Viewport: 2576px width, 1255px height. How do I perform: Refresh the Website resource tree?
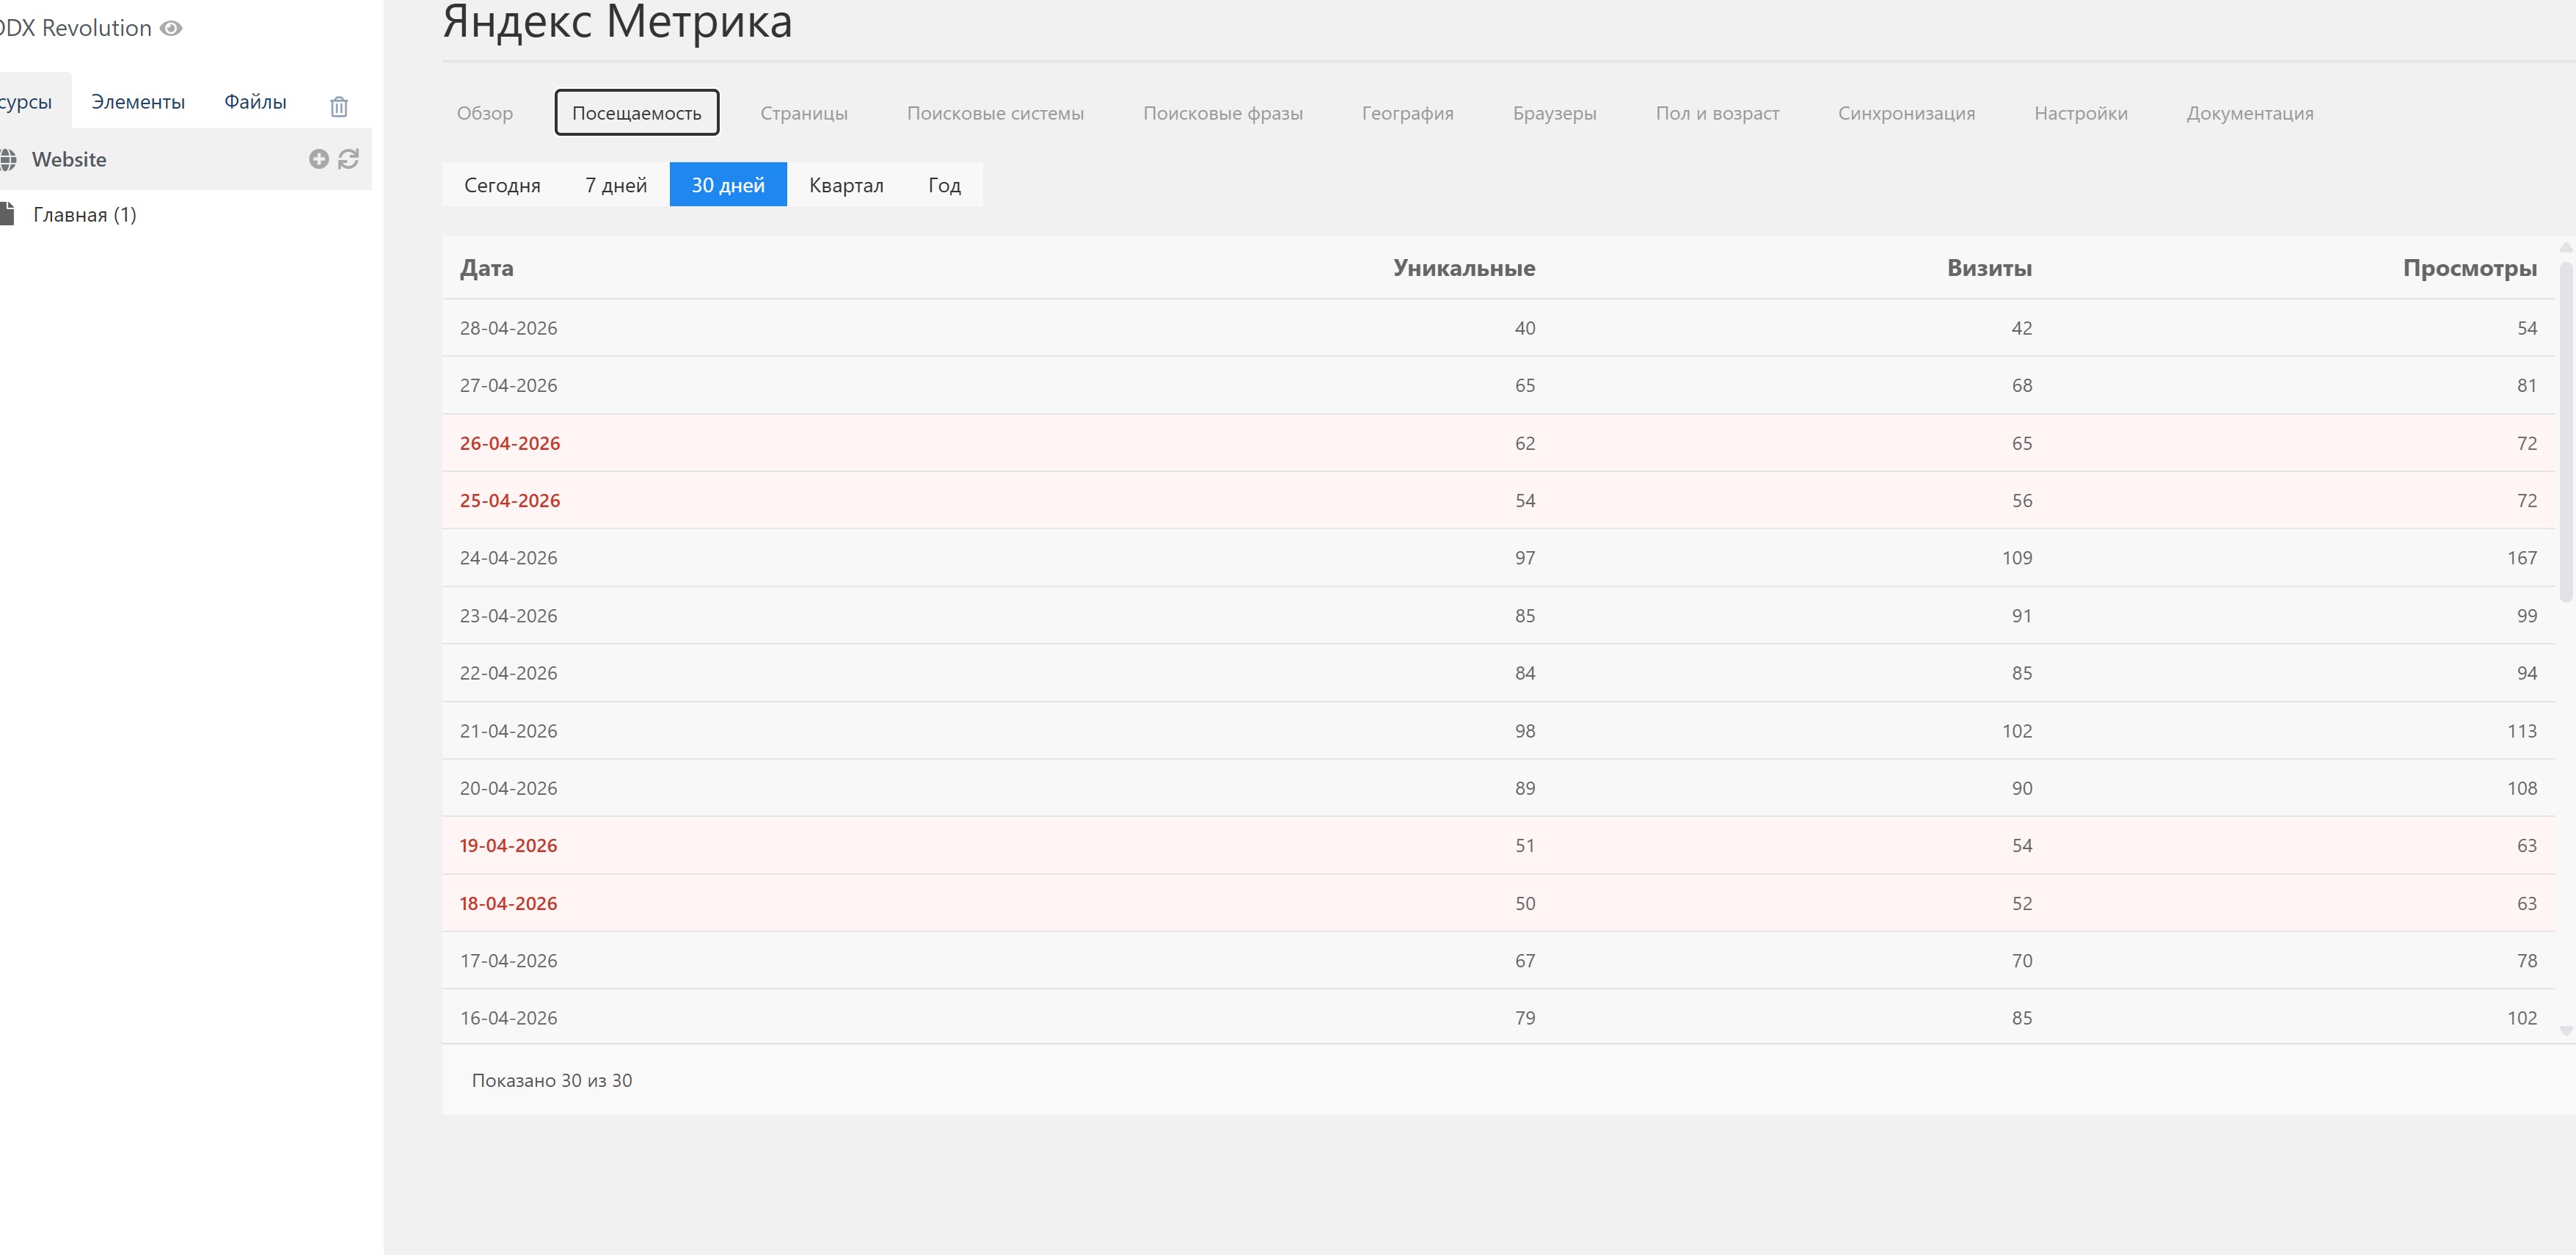tap(348, 159)
